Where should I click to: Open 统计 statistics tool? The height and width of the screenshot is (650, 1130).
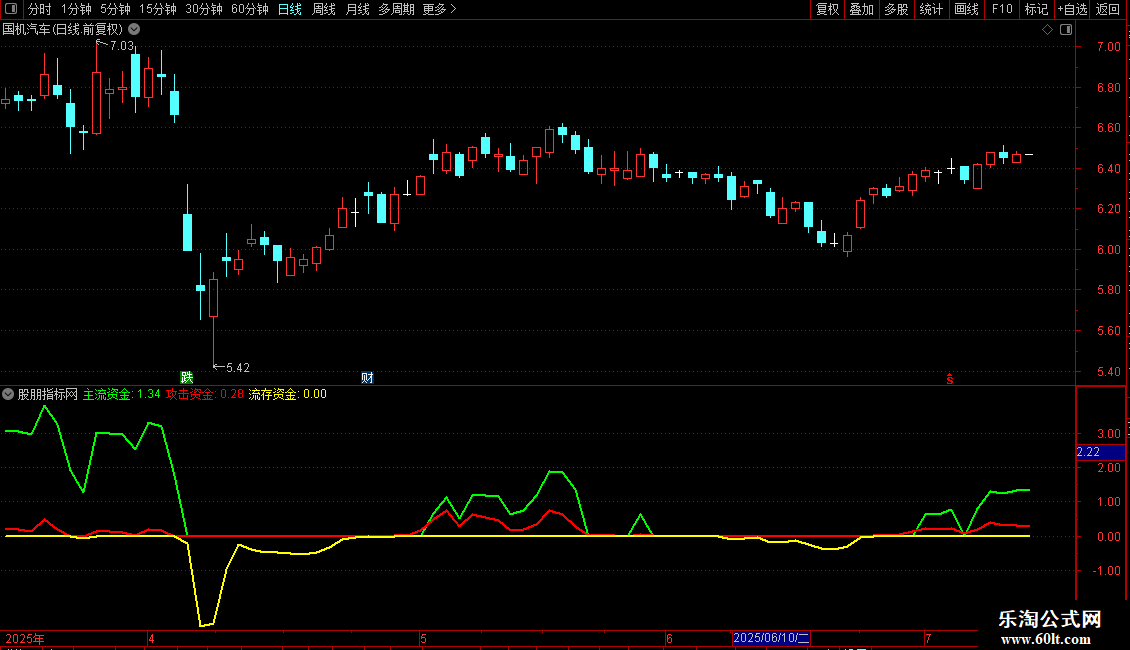point(930,9)
